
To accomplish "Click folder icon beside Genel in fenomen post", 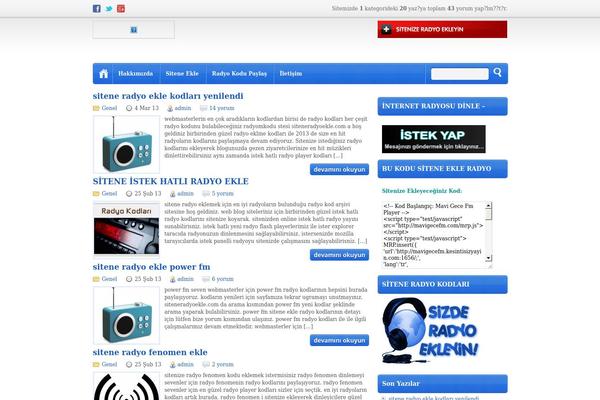I will pos(96,364).
